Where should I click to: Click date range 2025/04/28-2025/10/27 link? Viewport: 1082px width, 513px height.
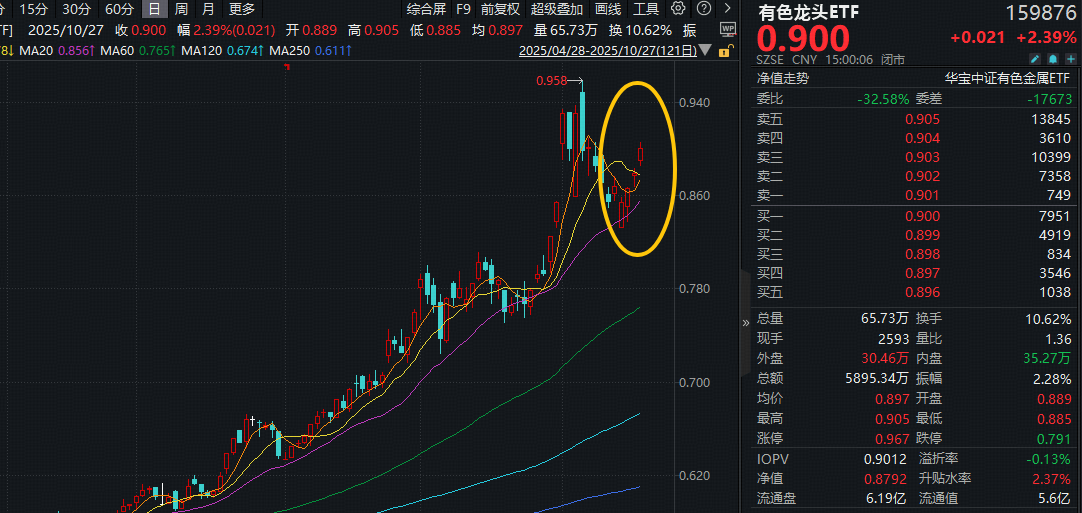tap(607, 50)
